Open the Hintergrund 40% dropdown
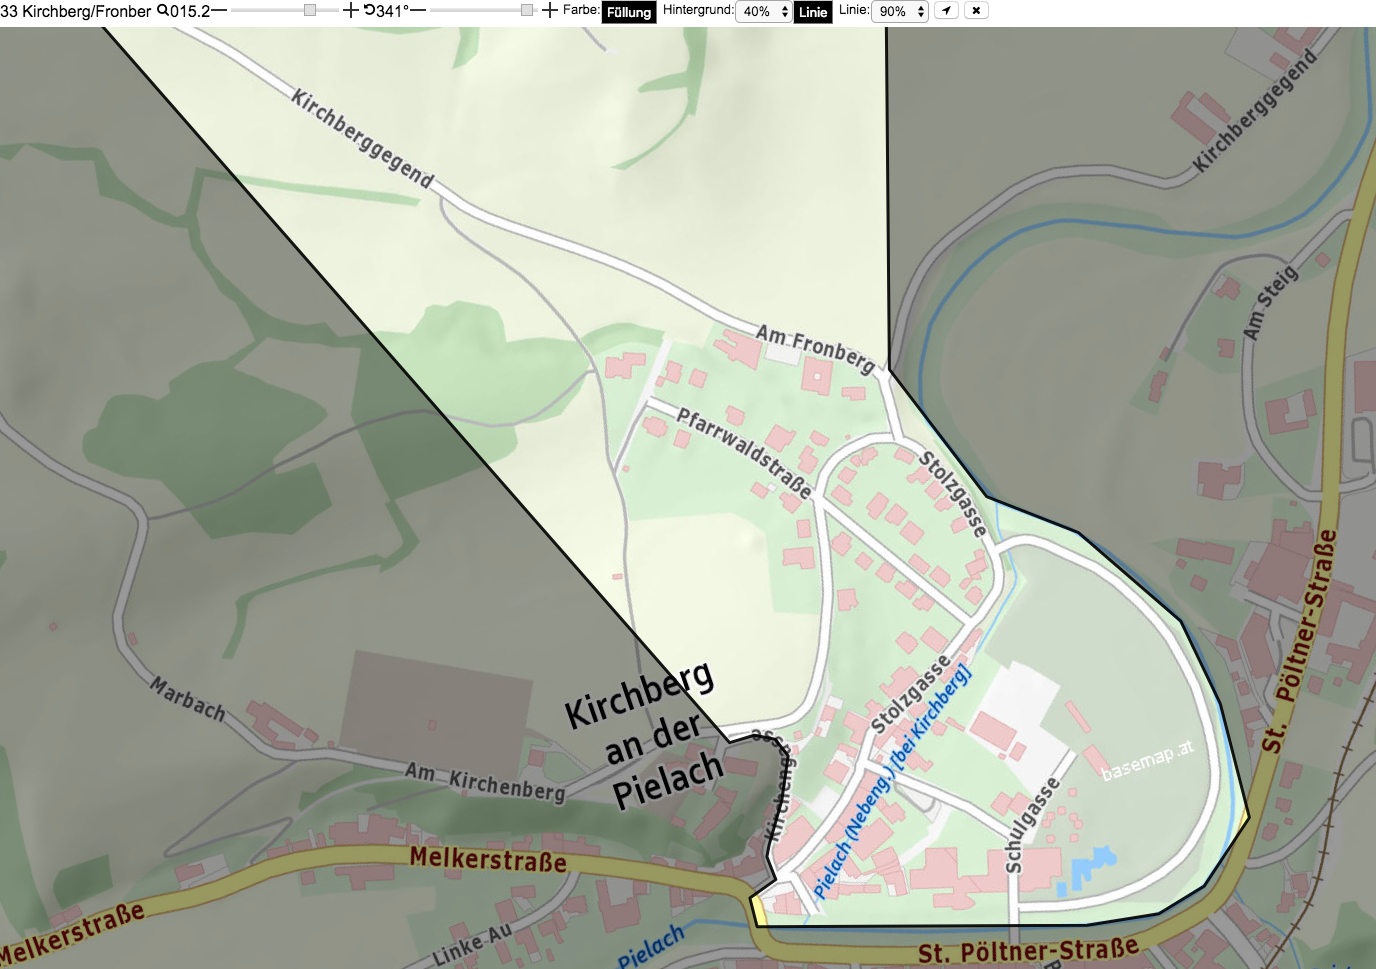 (763, 11)
